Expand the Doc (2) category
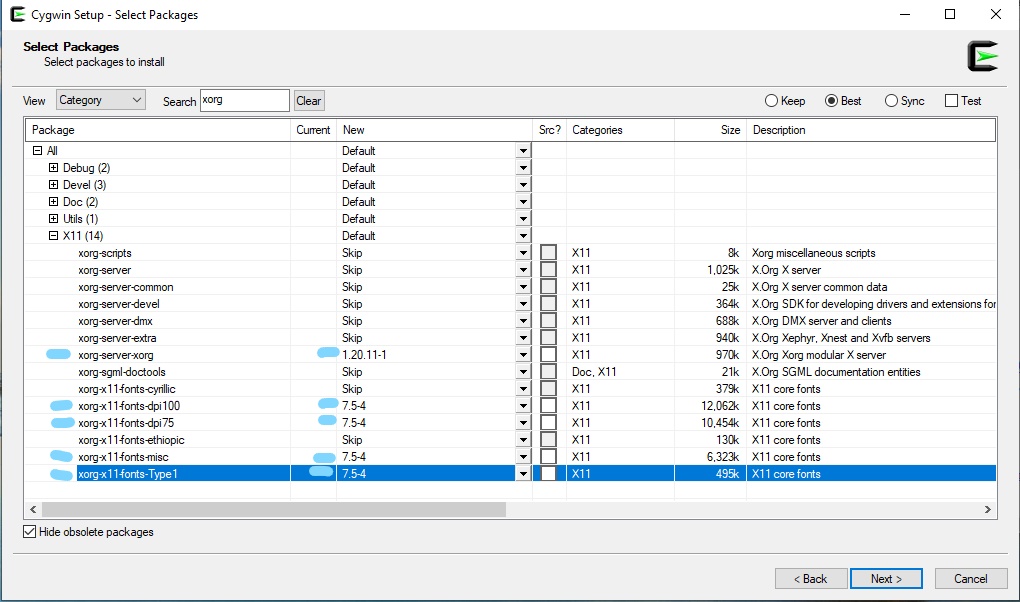1020x602 pixels. [x=53, y=201]
